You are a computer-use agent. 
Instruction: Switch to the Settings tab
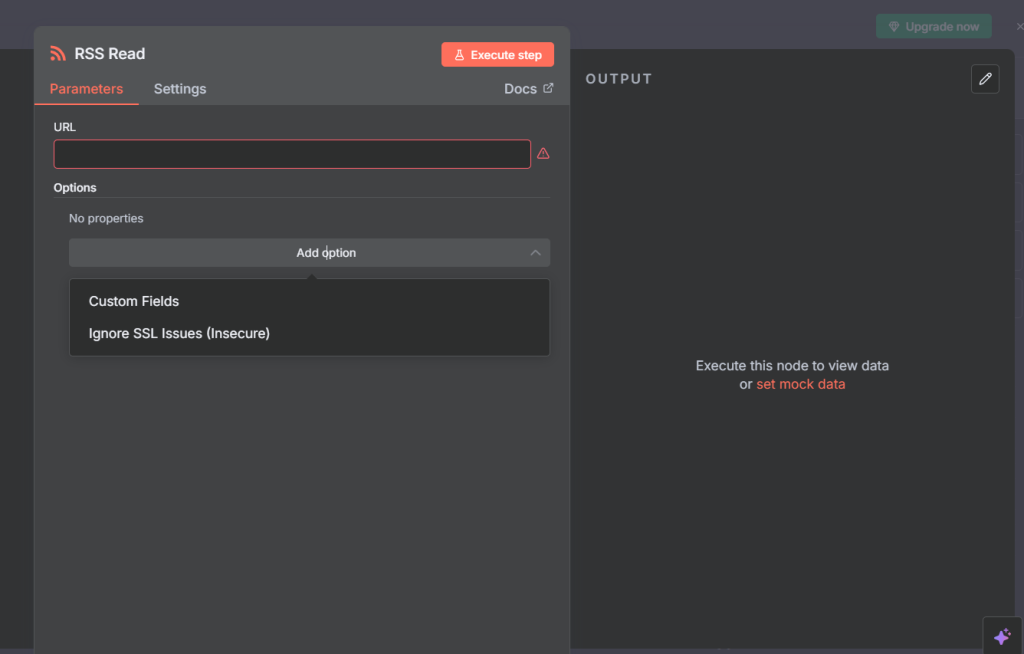pos(180,89)
